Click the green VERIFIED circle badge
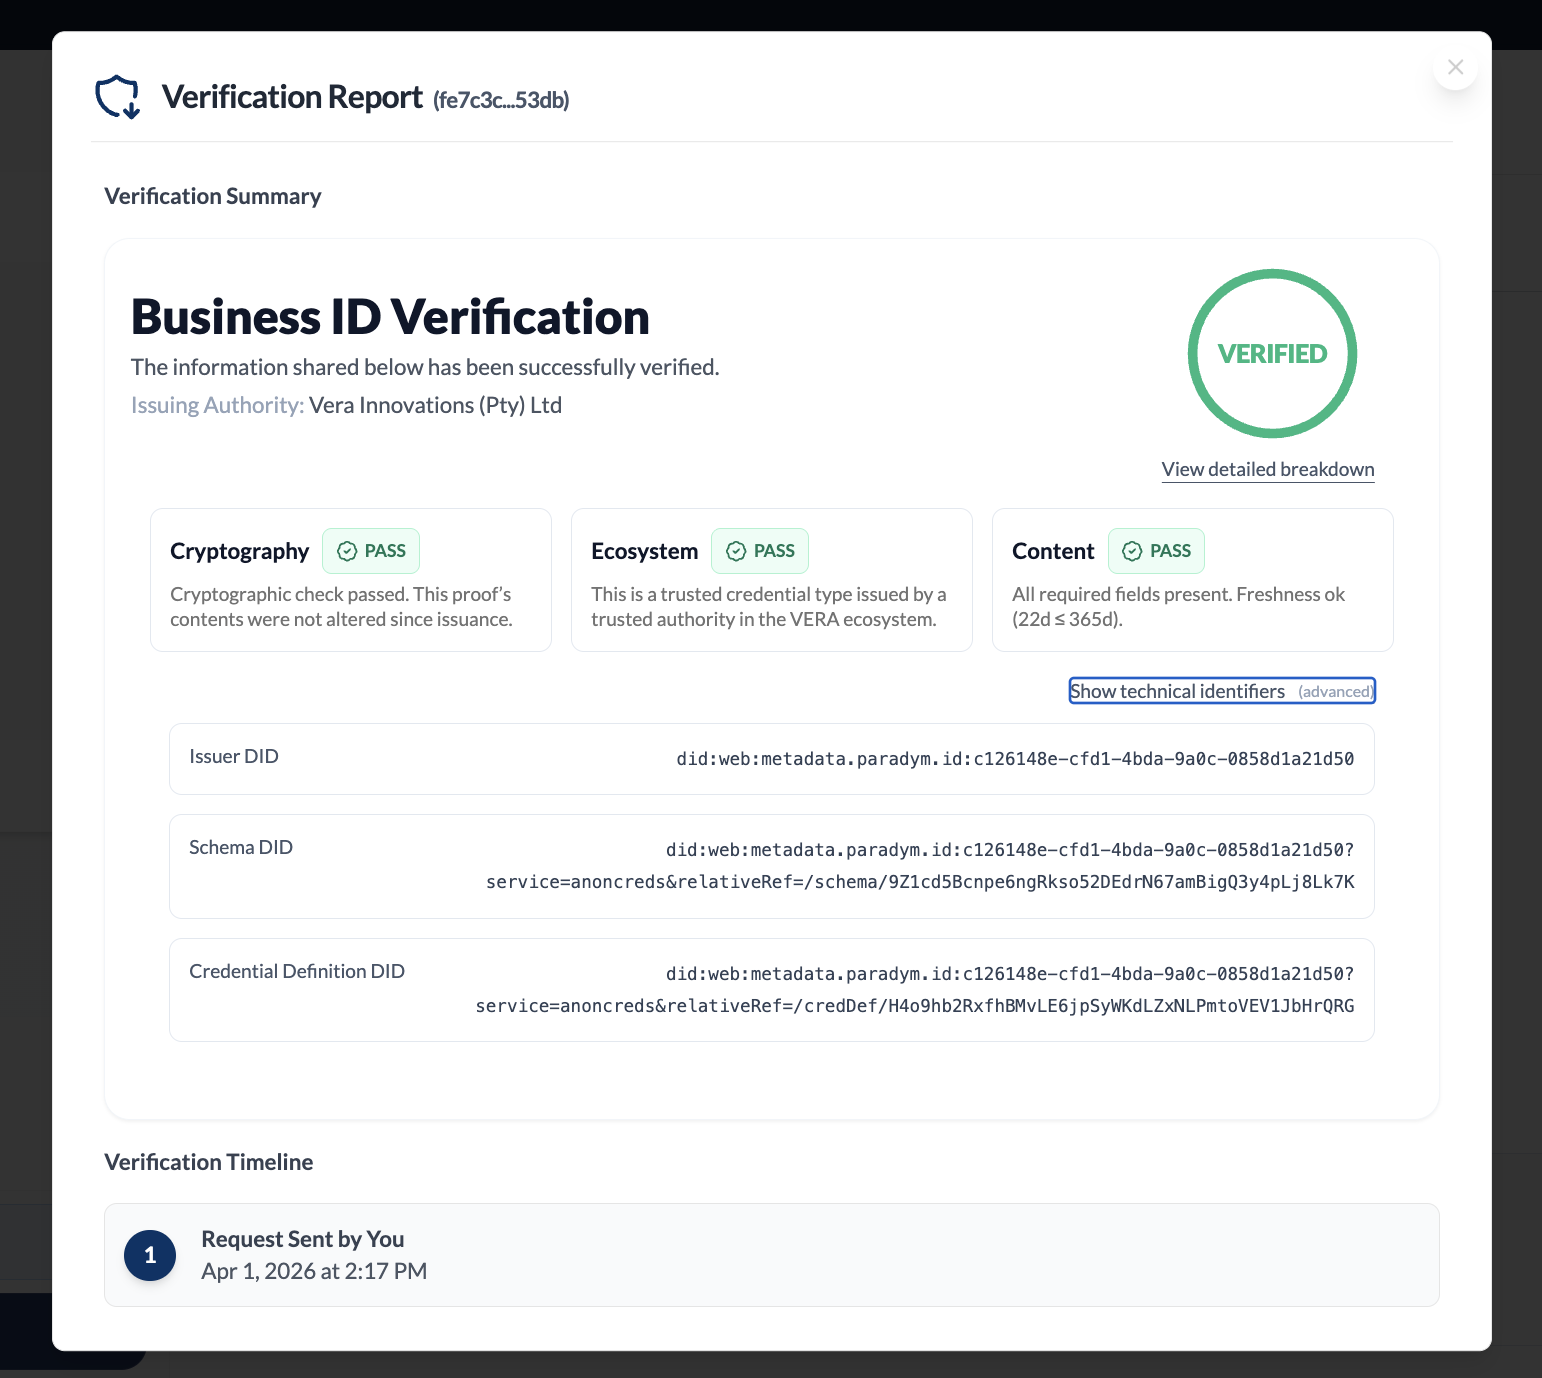The width and height of the screenshot is (1542, 1378). (x=1272, y=353)
